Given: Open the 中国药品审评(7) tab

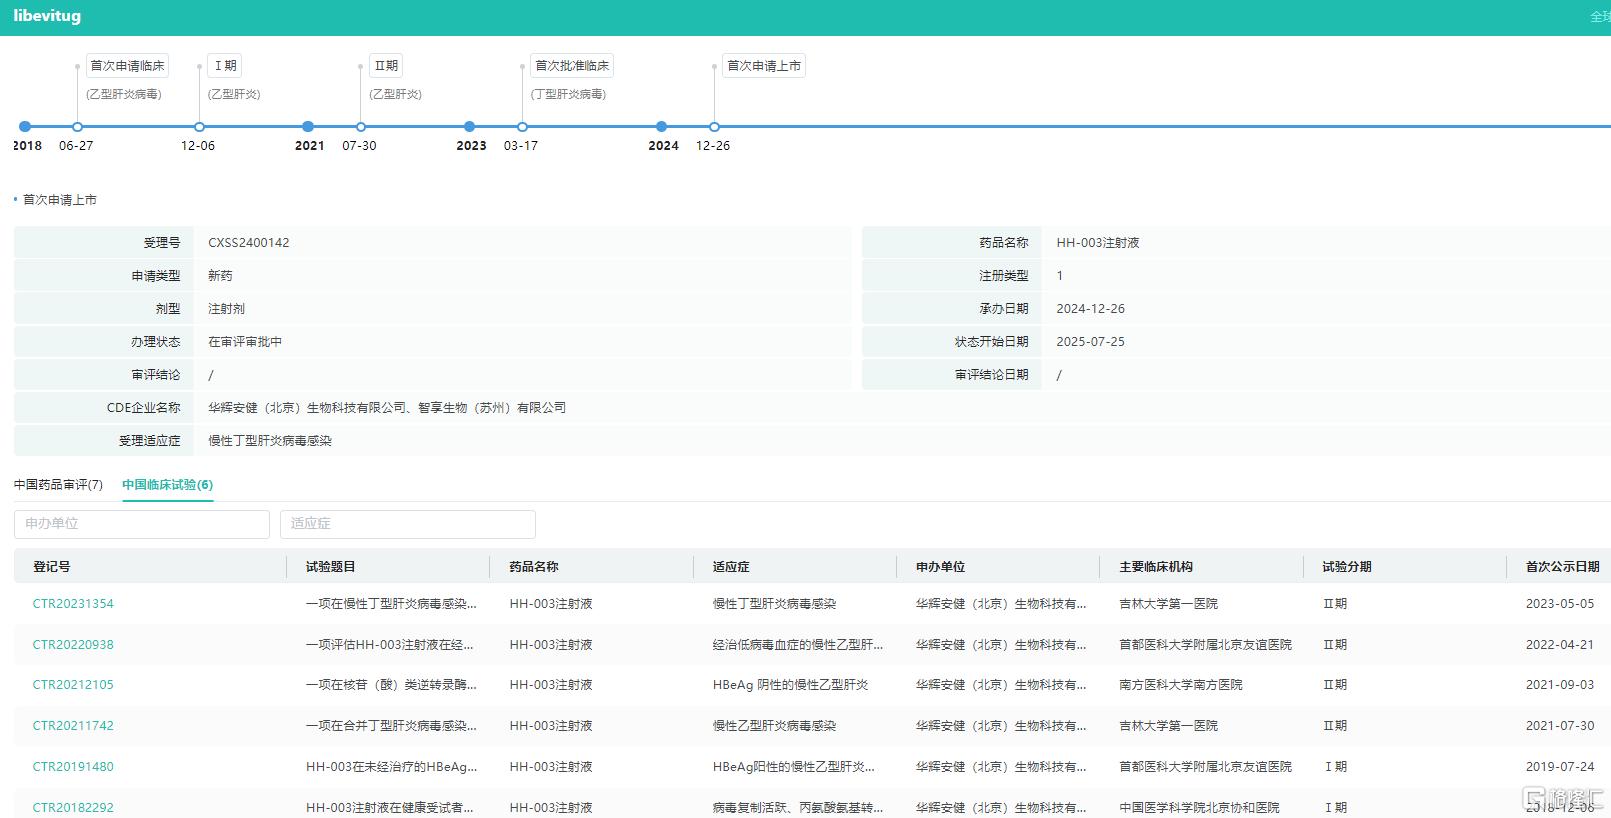Looking at the screenshot, I should pyautogui.click(x=58, y=485).
